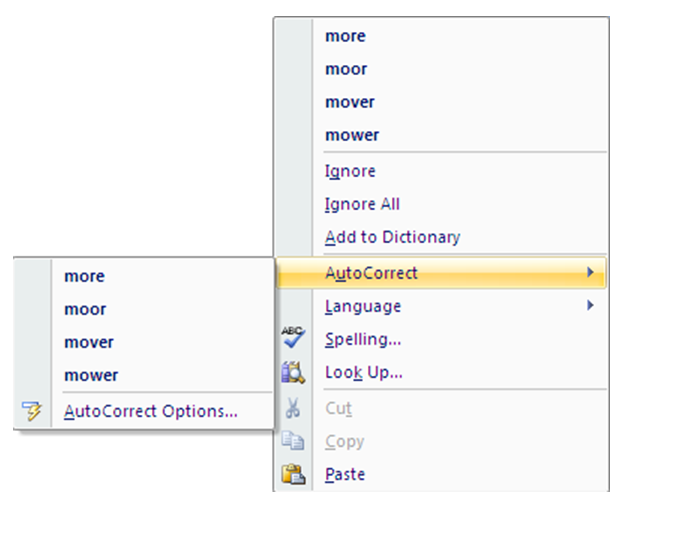
Task: Expand the Language submenu arrow
Action: point(590,306)
